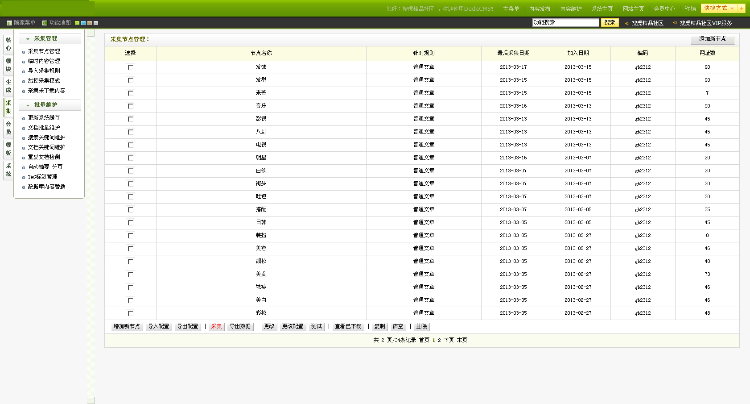Open 自动摘要|分页 in the sidebar
Image resolution: width=750 pixels, height=404 pixels.
(45, 167)
